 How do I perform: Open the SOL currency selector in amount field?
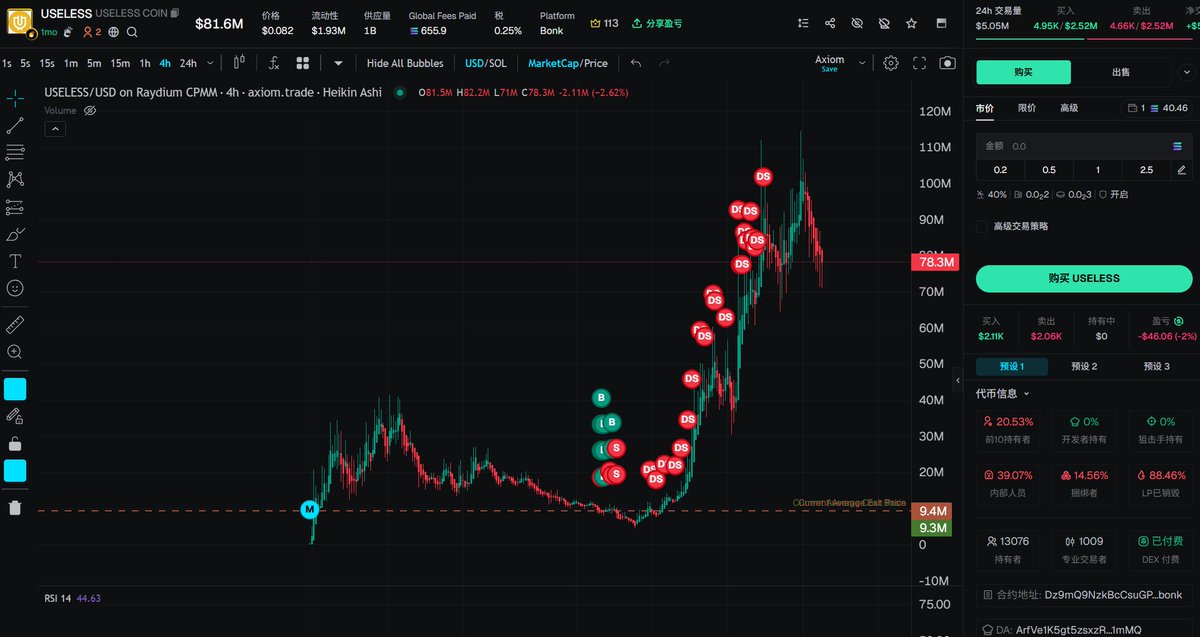1177,146
